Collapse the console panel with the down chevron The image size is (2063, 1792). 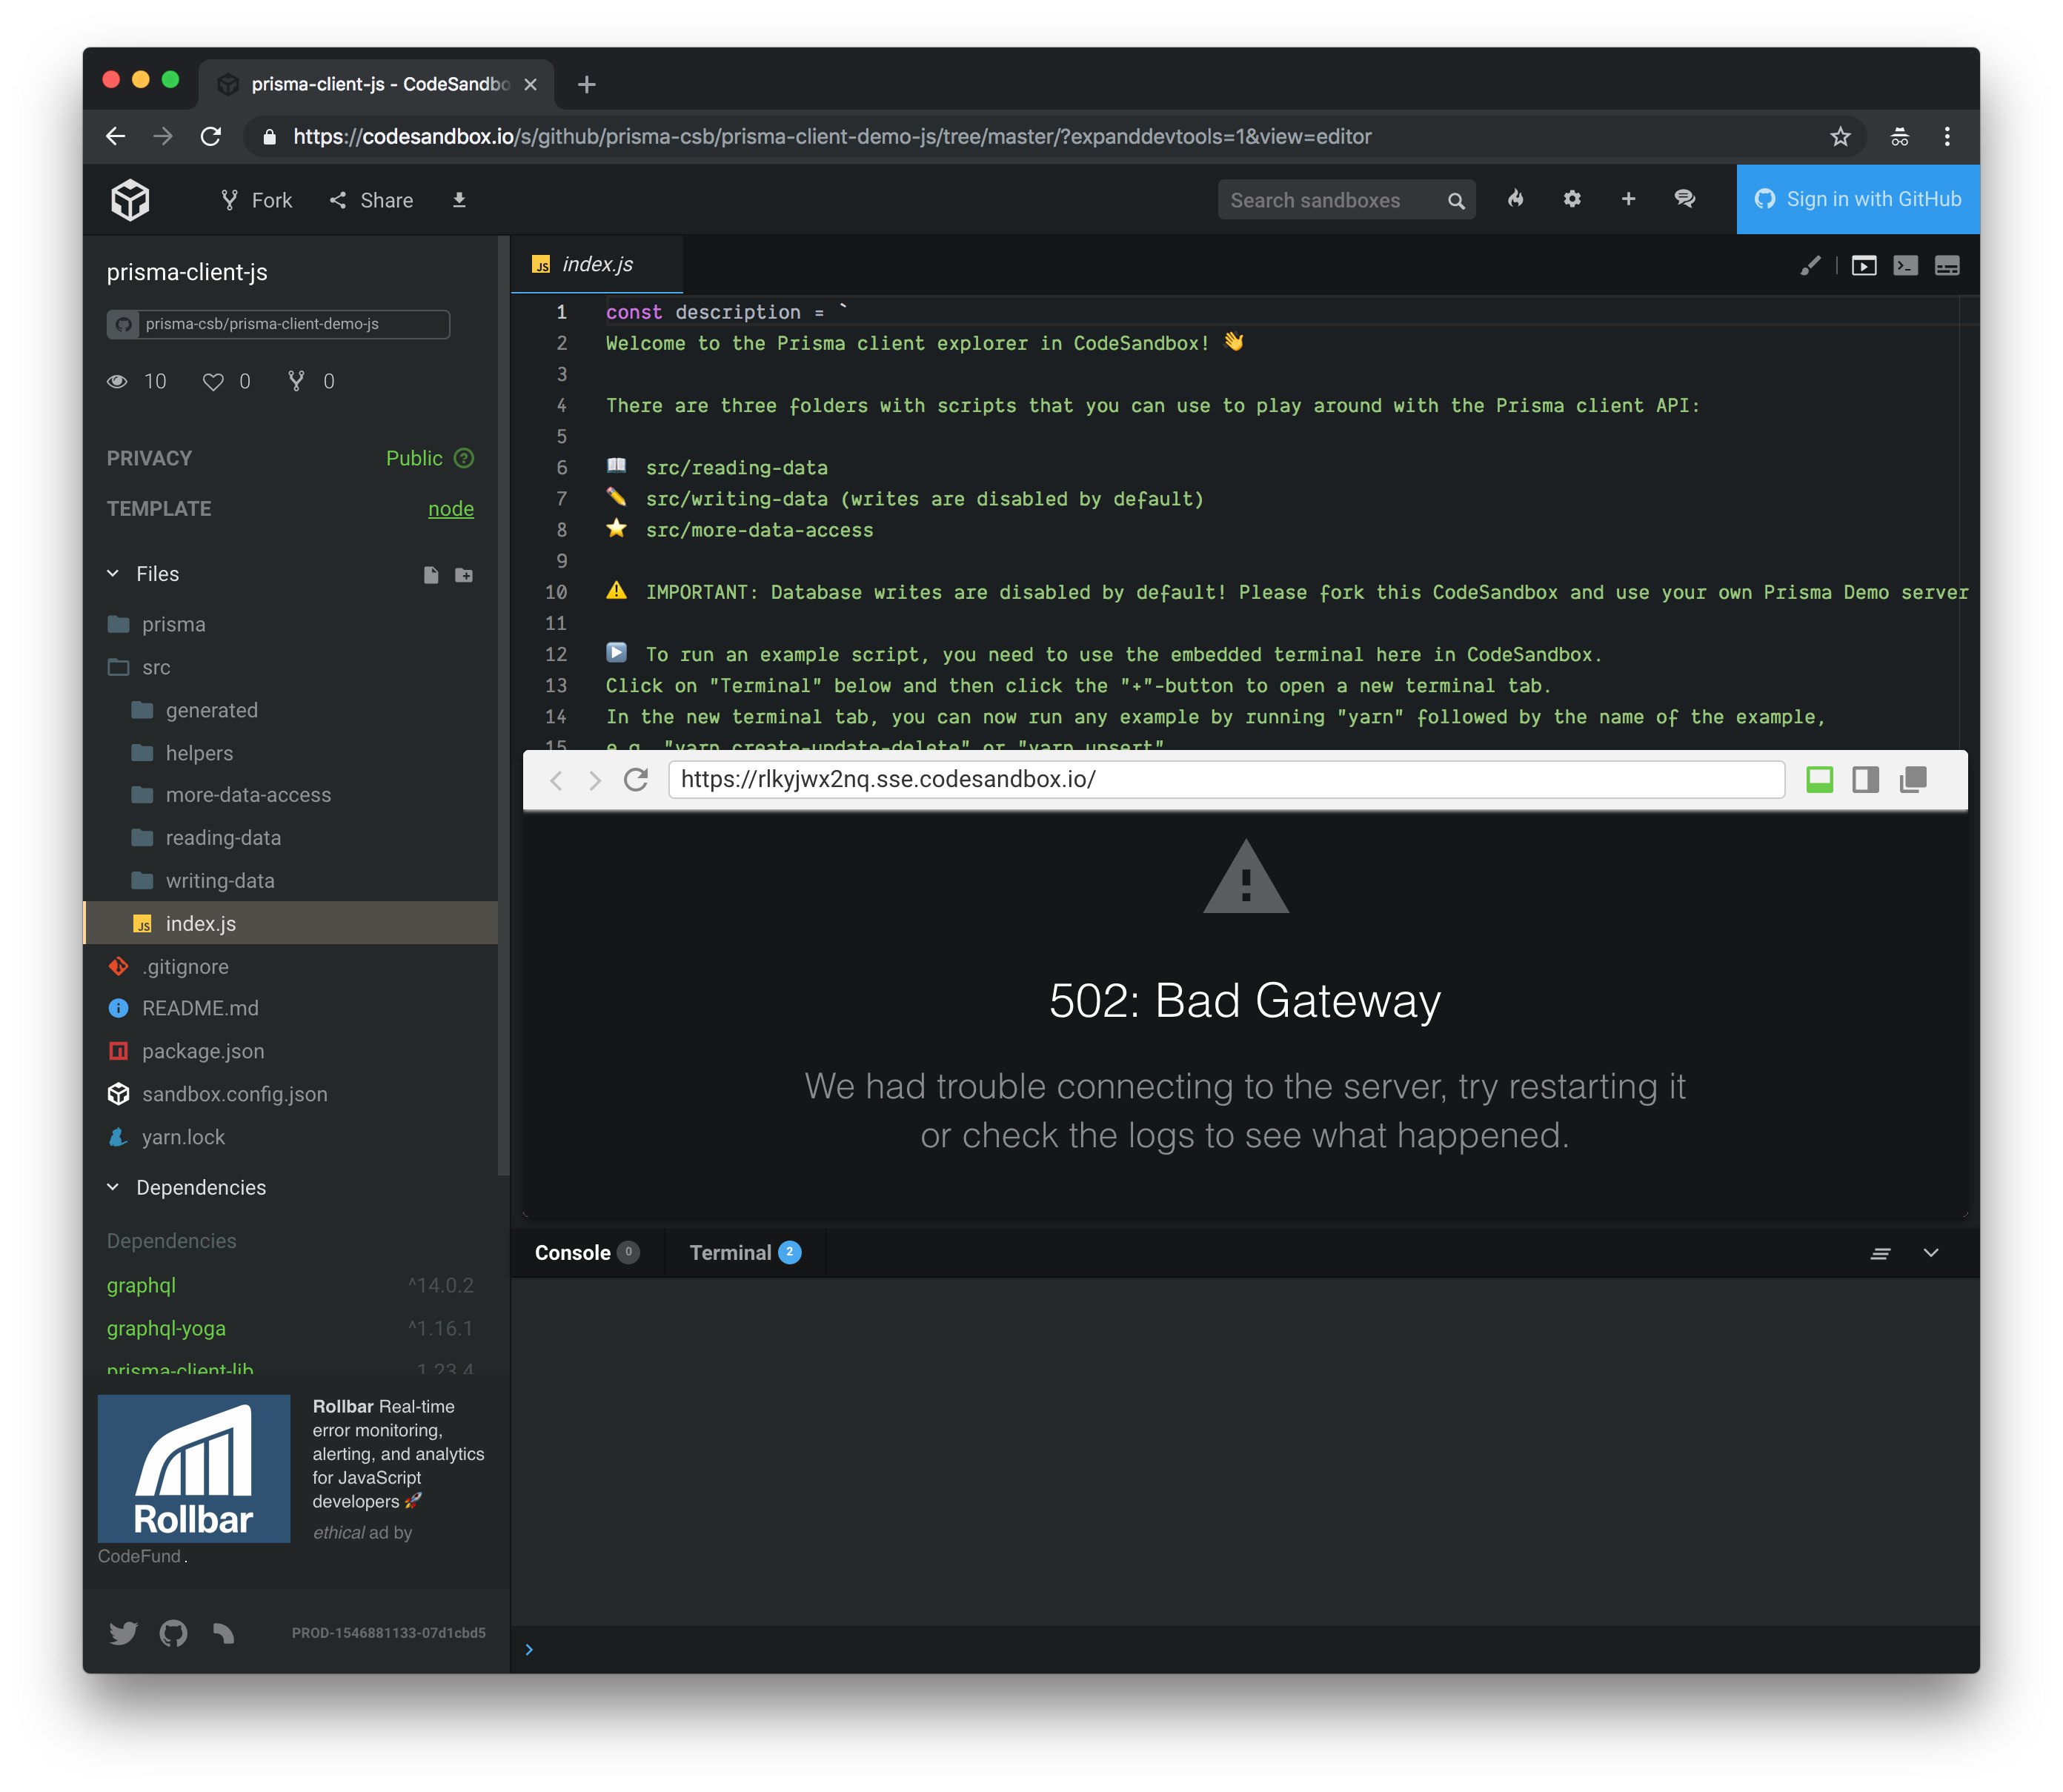click(1932, 1252)
